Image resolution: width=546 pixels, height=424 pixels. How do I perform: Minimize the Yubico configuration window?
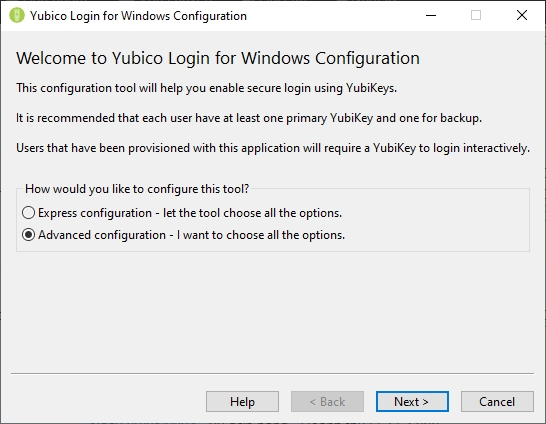[x=431, y=15]
